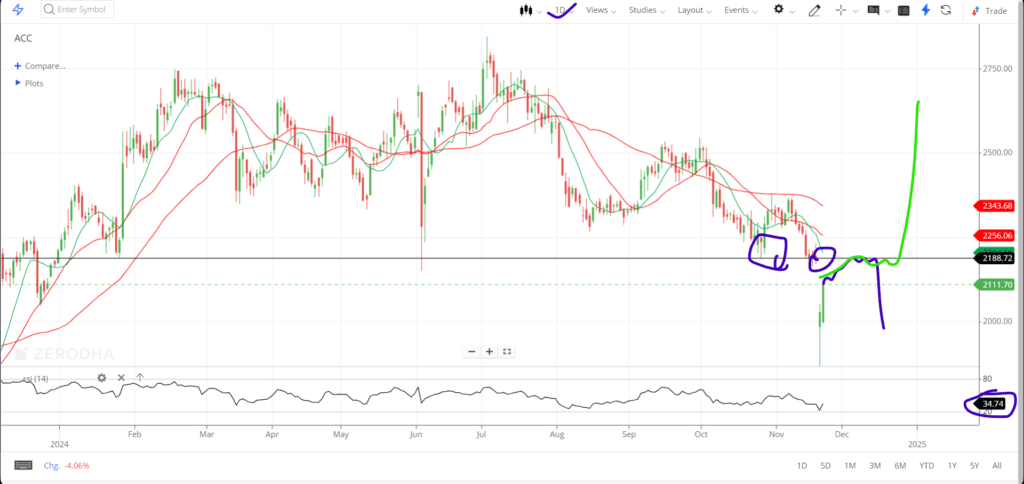Viewport: 1024px width, 484px height.
Task: Click the Compare... plus link
Action: tap(40, 66)
